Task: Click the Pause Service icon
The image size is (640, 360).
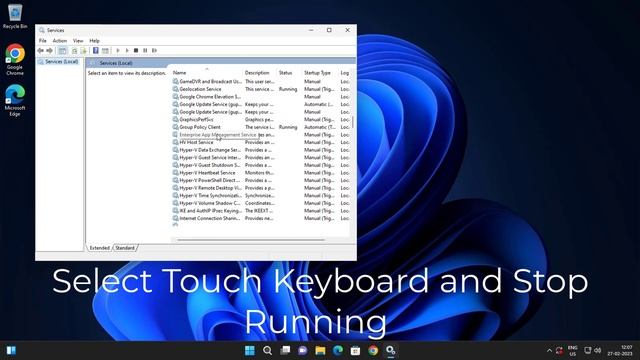Action: pyautogui.click(x=145, y=50)
